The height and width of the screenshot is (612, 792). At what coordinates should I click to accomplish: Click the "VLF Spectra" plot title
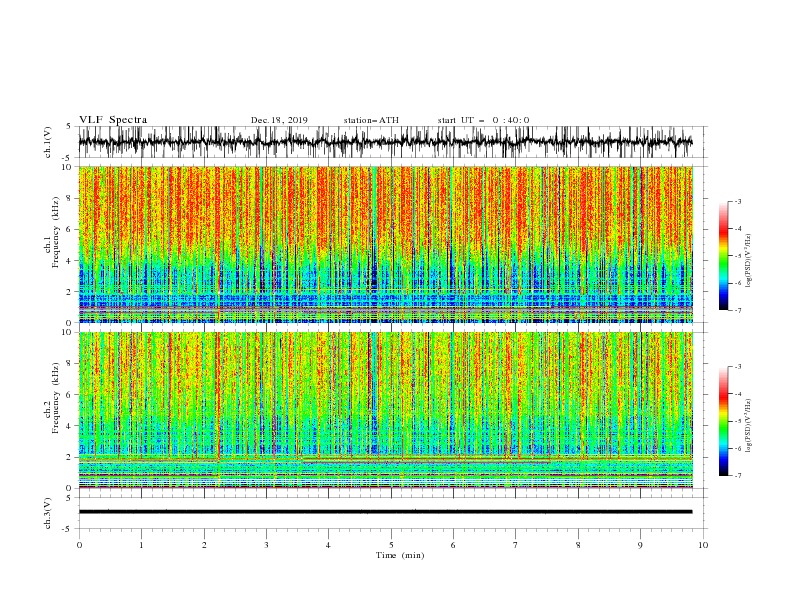113,120
